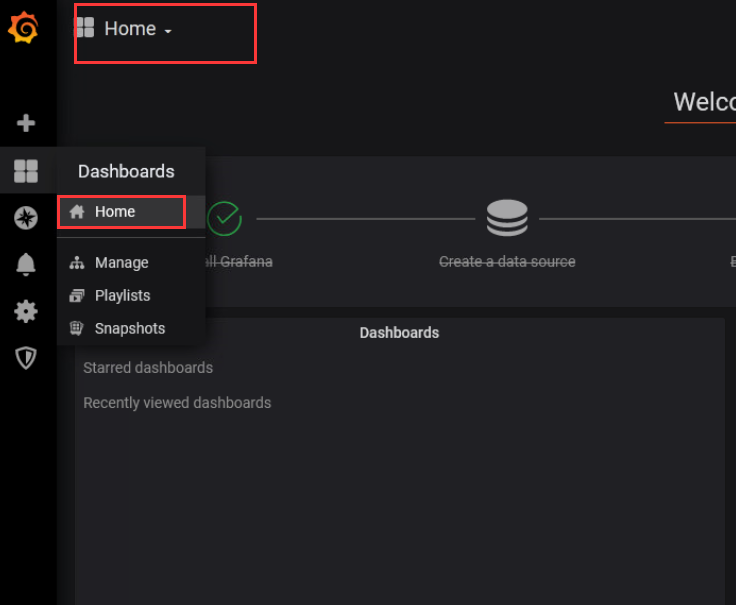Open Explore compass icon
Viewport: 736px width, 605px height.
[26, 218]
